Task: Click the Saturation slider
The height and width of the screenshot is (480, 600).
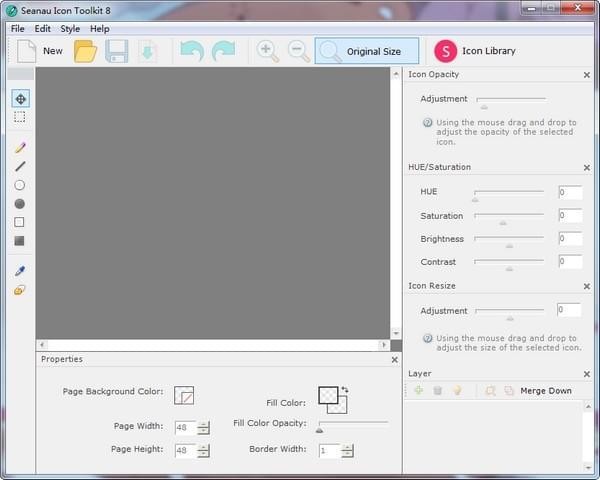Action: 509,218
